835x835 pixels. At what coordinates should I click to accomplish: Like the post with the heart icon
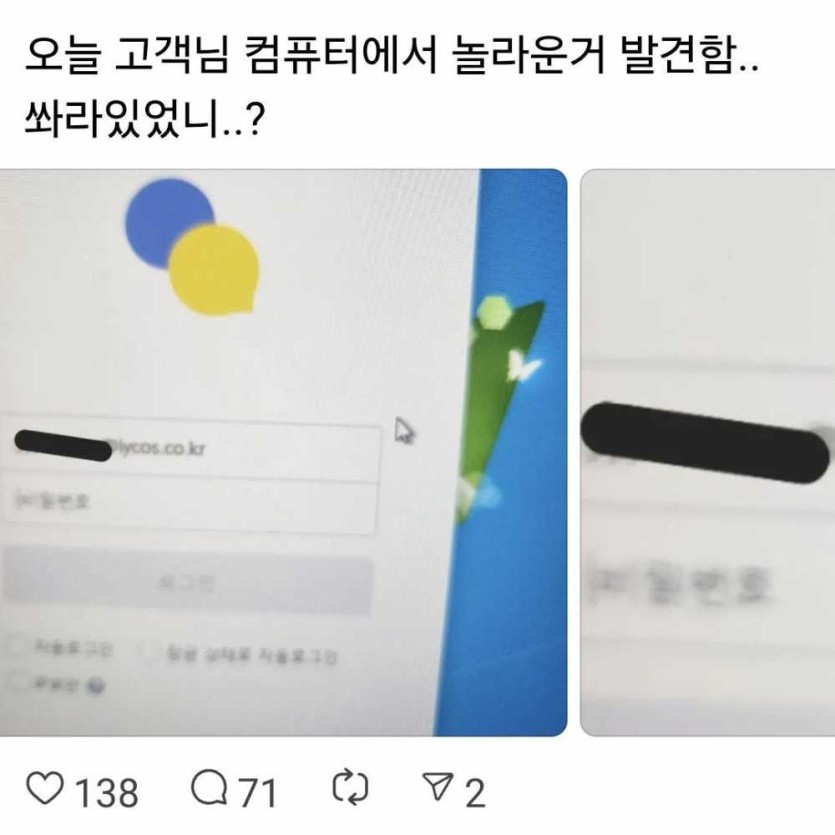pos(45,789)
